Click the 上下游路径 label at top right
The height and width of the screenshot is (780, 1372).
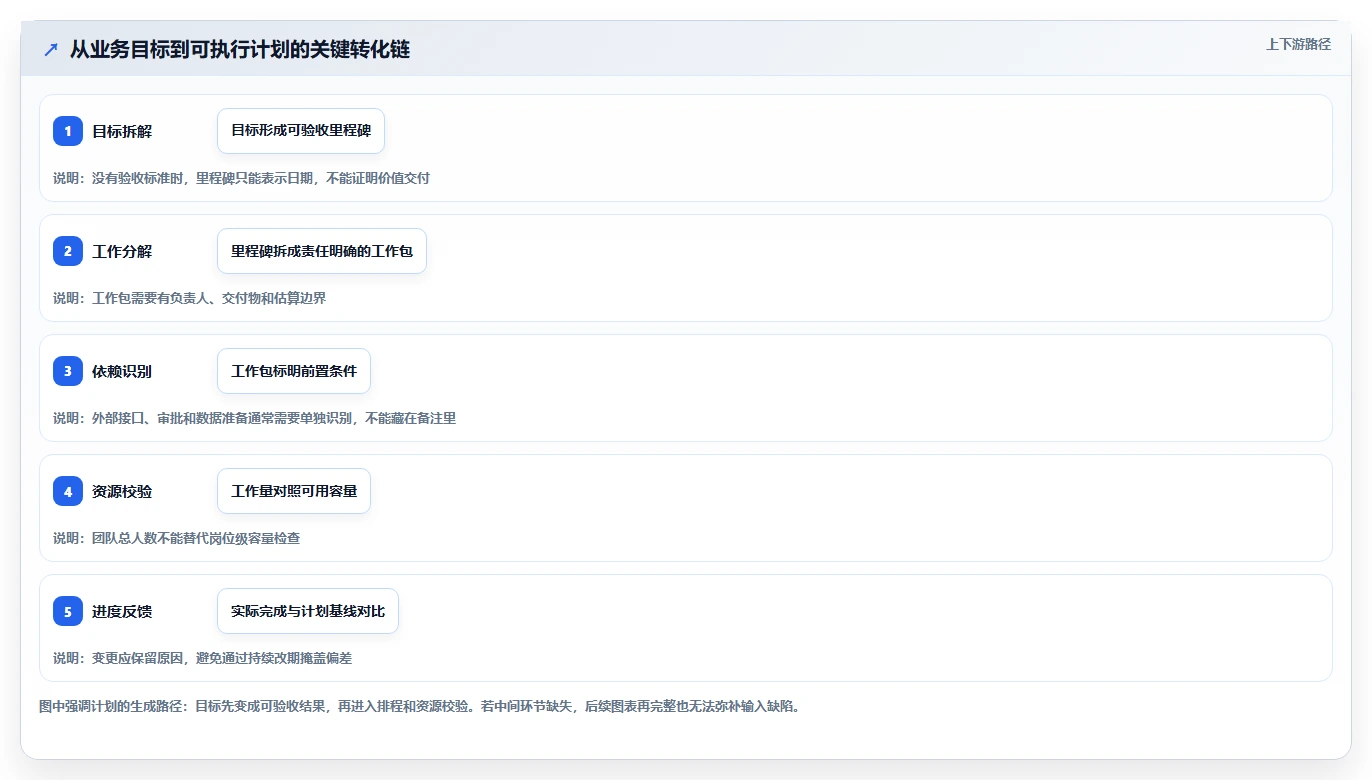tap(1298, 44)
